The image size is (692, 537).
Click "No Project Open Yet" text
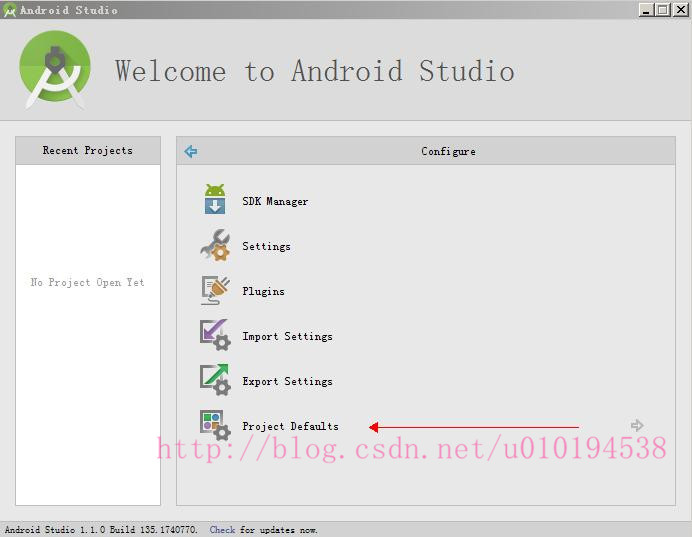[x=87, y=282]
